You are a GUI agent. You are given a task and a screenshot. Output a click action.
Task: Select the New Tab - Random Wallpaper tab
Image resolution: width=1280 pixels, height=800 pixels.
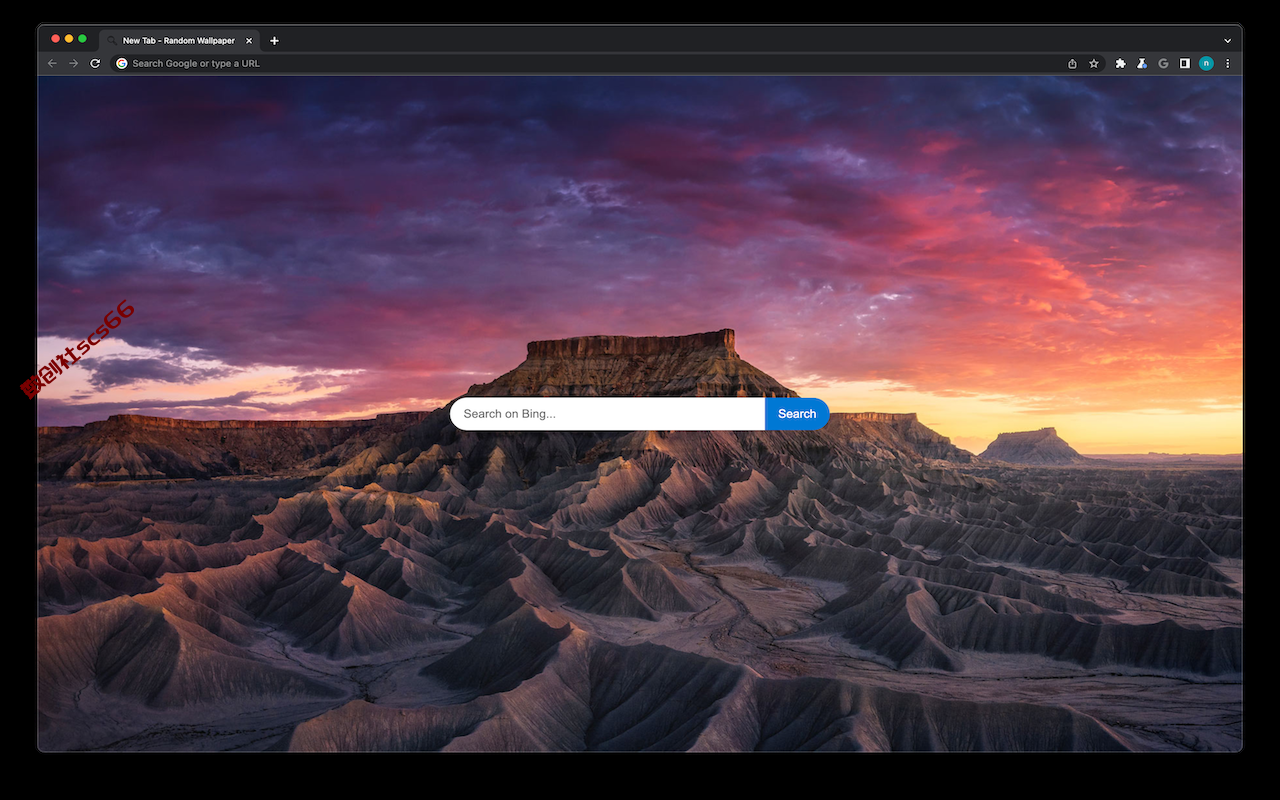coord(179,41)
